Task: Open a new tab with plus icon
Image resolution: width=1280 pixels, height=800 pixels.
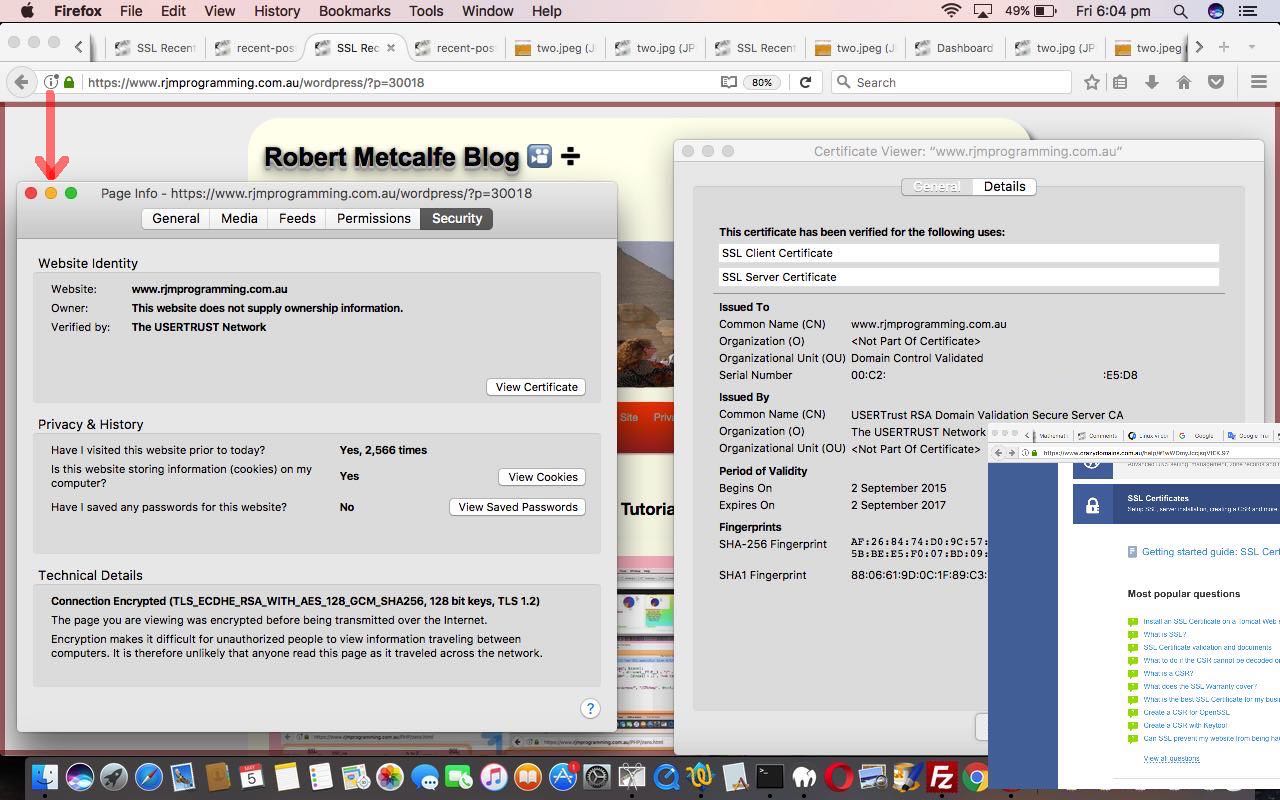Action: click(x=1223, y=47)
